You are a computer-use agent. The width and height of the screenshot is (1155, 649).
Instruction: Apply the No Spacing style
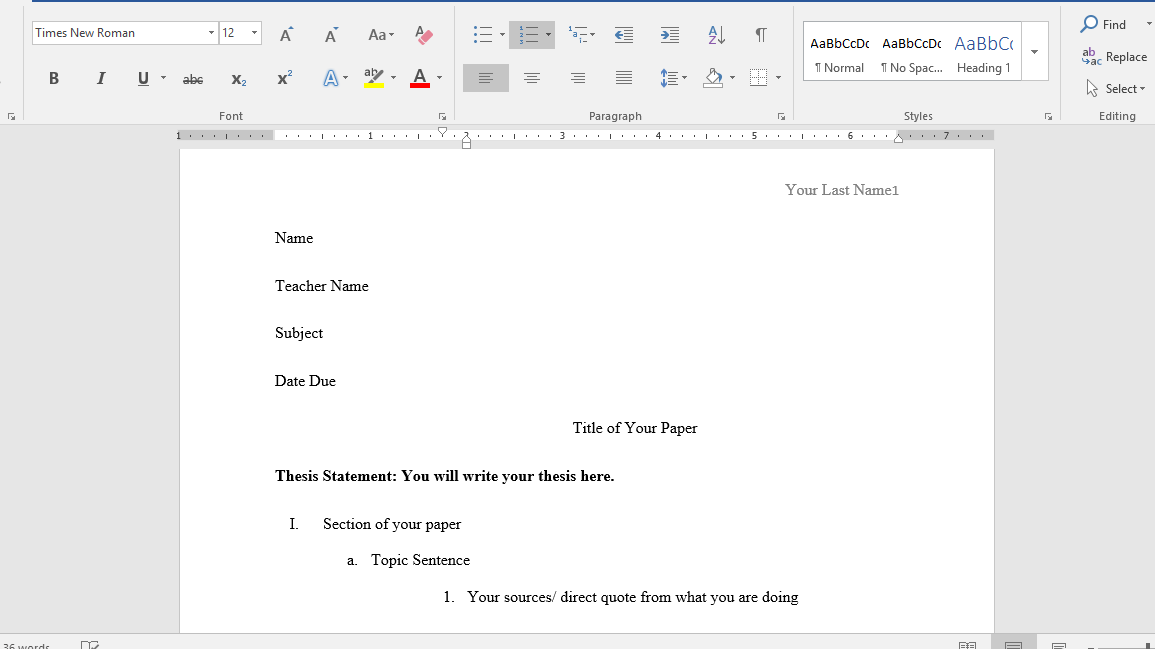tap(911, 53)
